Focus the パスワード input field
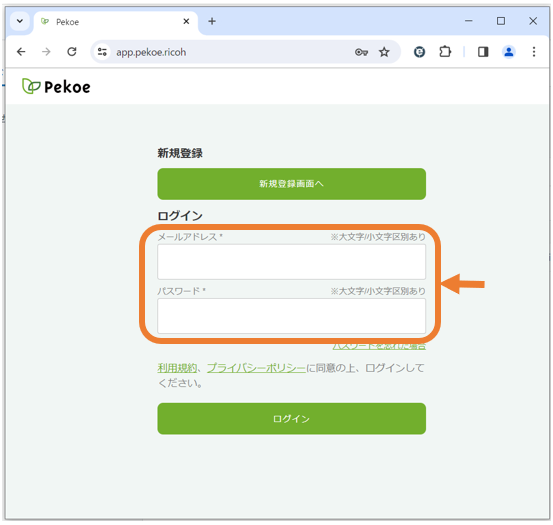Viewport: 553px width, 525px height. coord(291,316)
